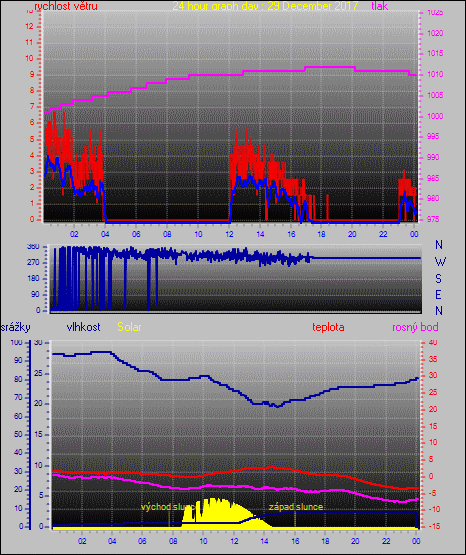
Task: Click the 'západ slunce' sunset marker label
Action: click(x=296, y=507)
